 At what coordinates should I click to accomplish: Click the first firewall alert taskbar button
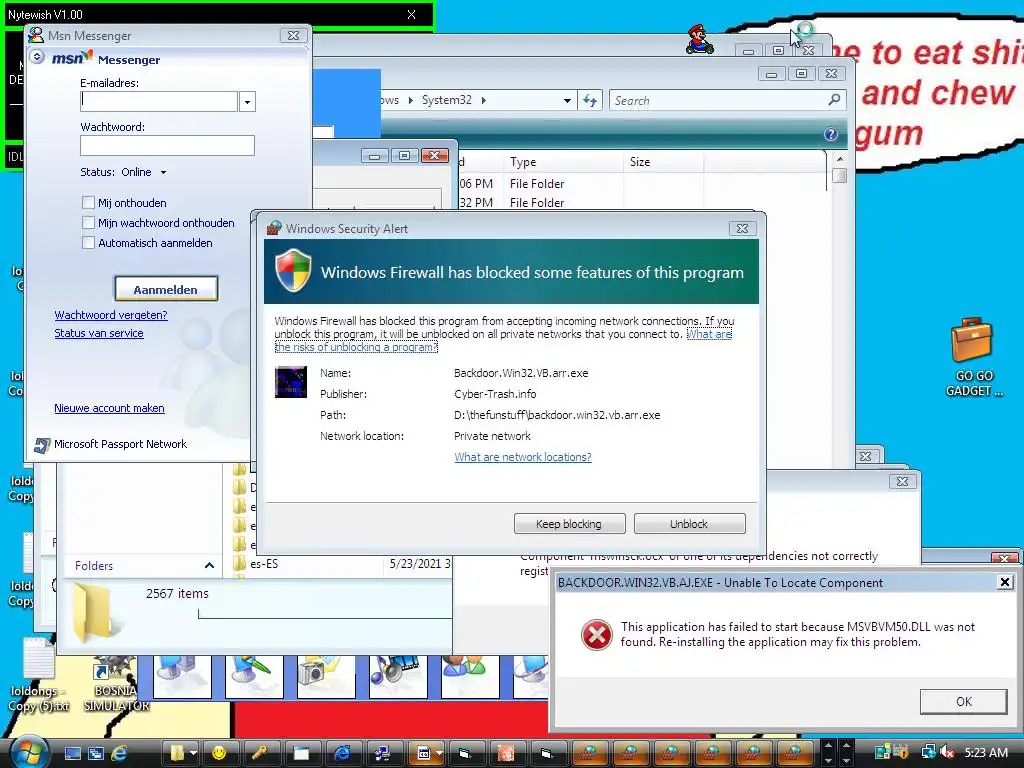[x=588, y=753]
